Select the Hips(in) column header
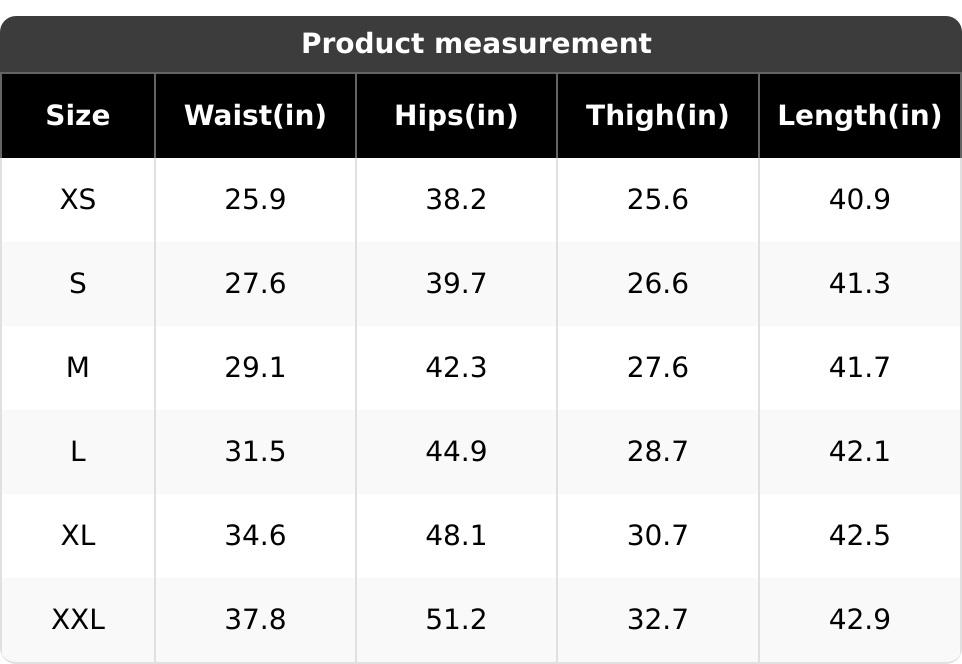 tap(456, 116)
